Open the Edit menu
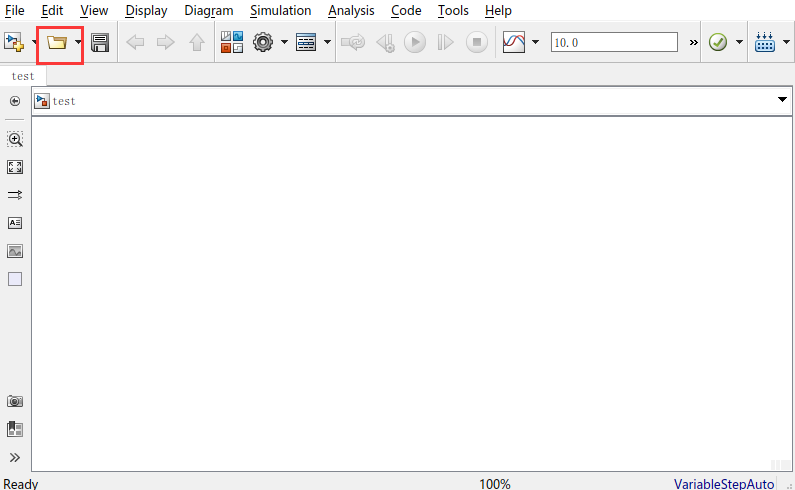Screen dimensions: 795x490 point(52,10)
